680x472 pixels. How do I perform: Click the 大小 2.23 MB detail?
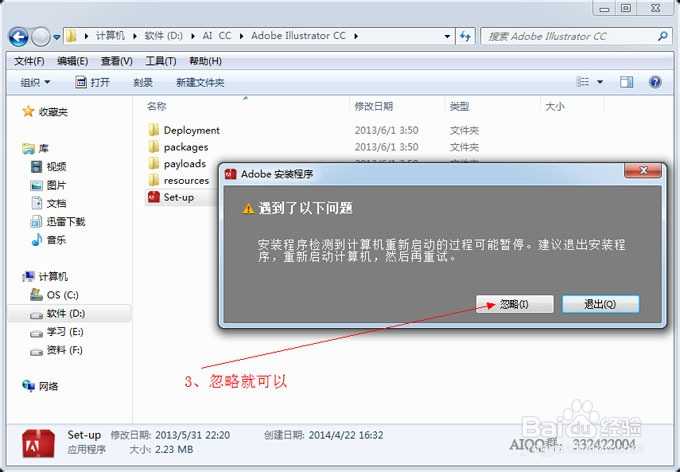(x=161, y=450)
